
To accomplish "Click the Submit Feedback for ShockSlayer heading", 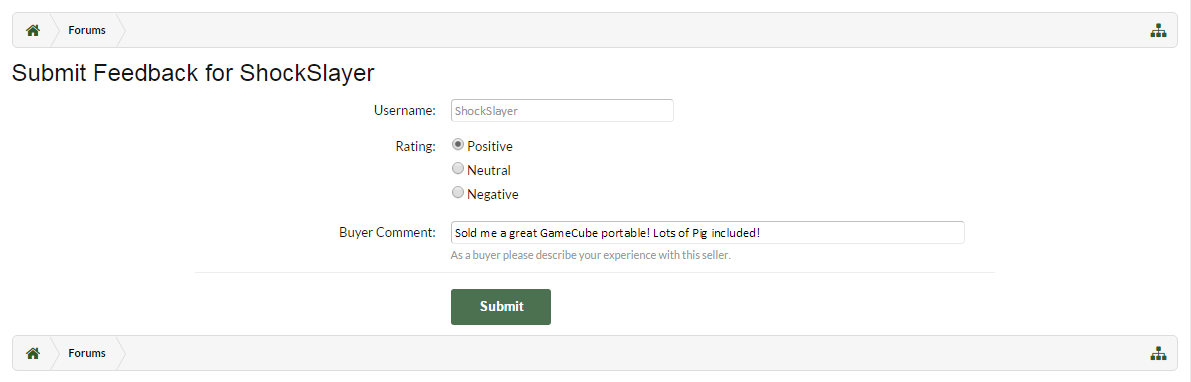I will tap(194, 73).
